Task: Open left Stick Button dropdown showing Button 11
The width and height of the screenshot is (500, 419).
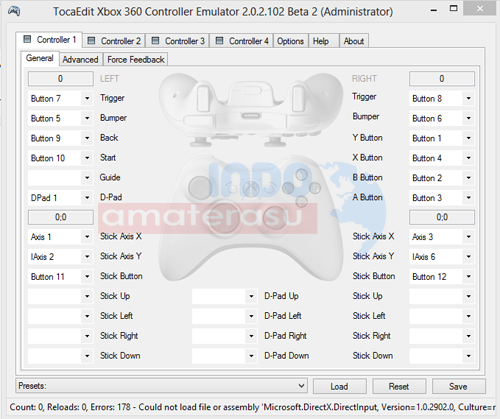Action: pyautogui.click(x=60, y=276)
